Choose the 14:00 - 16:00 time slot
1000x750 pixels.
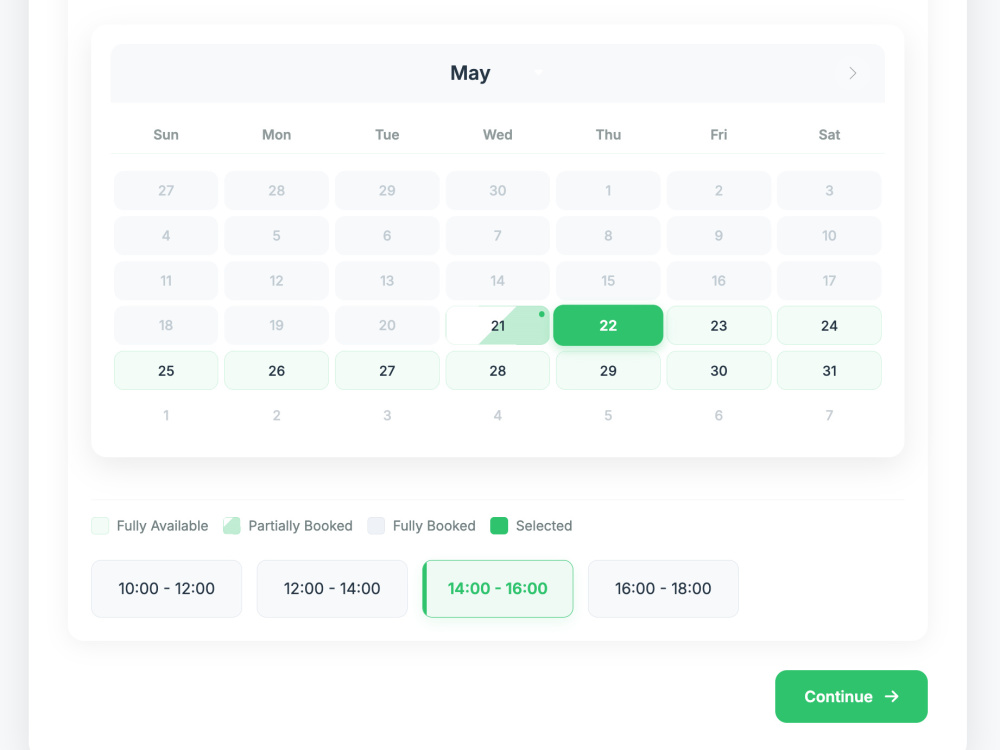coord(497,589)
